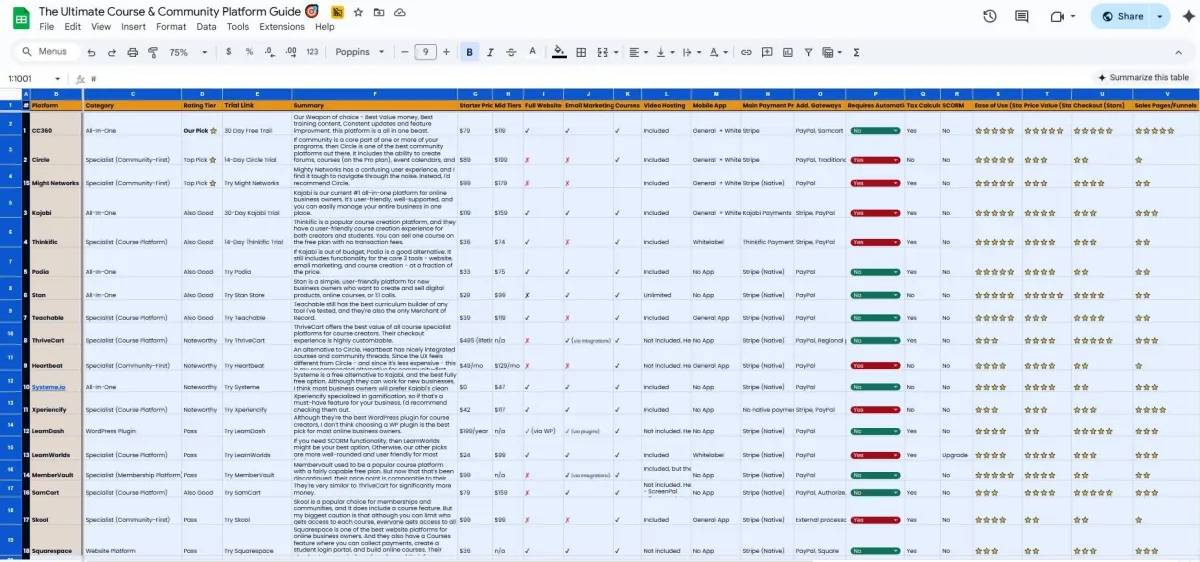Expand the arrow next to Share
The width and height of the screenshot is (1200, 562).
(1159, 16)
